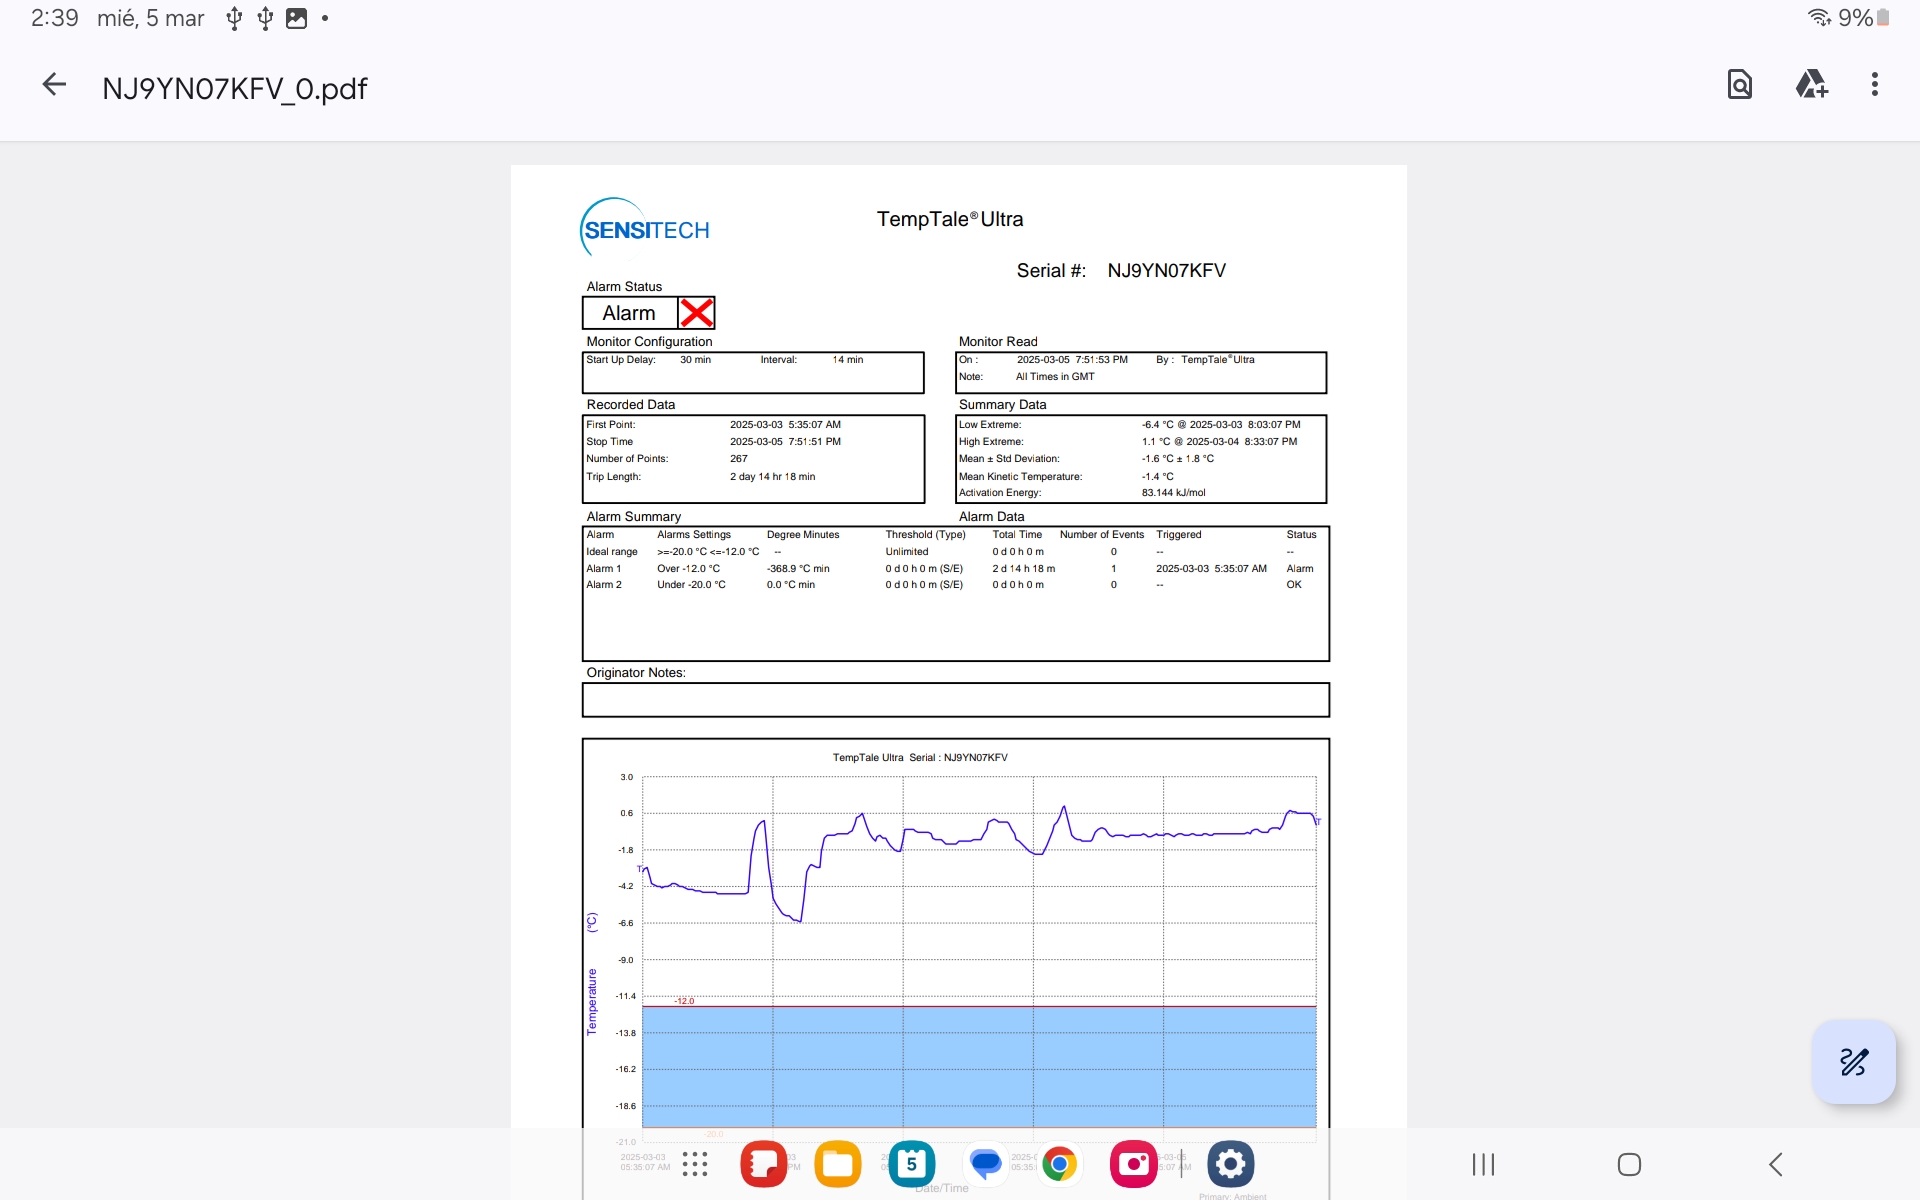Tap 'Under -20.0 °C' alarm 2 setting

click(691, 585)
